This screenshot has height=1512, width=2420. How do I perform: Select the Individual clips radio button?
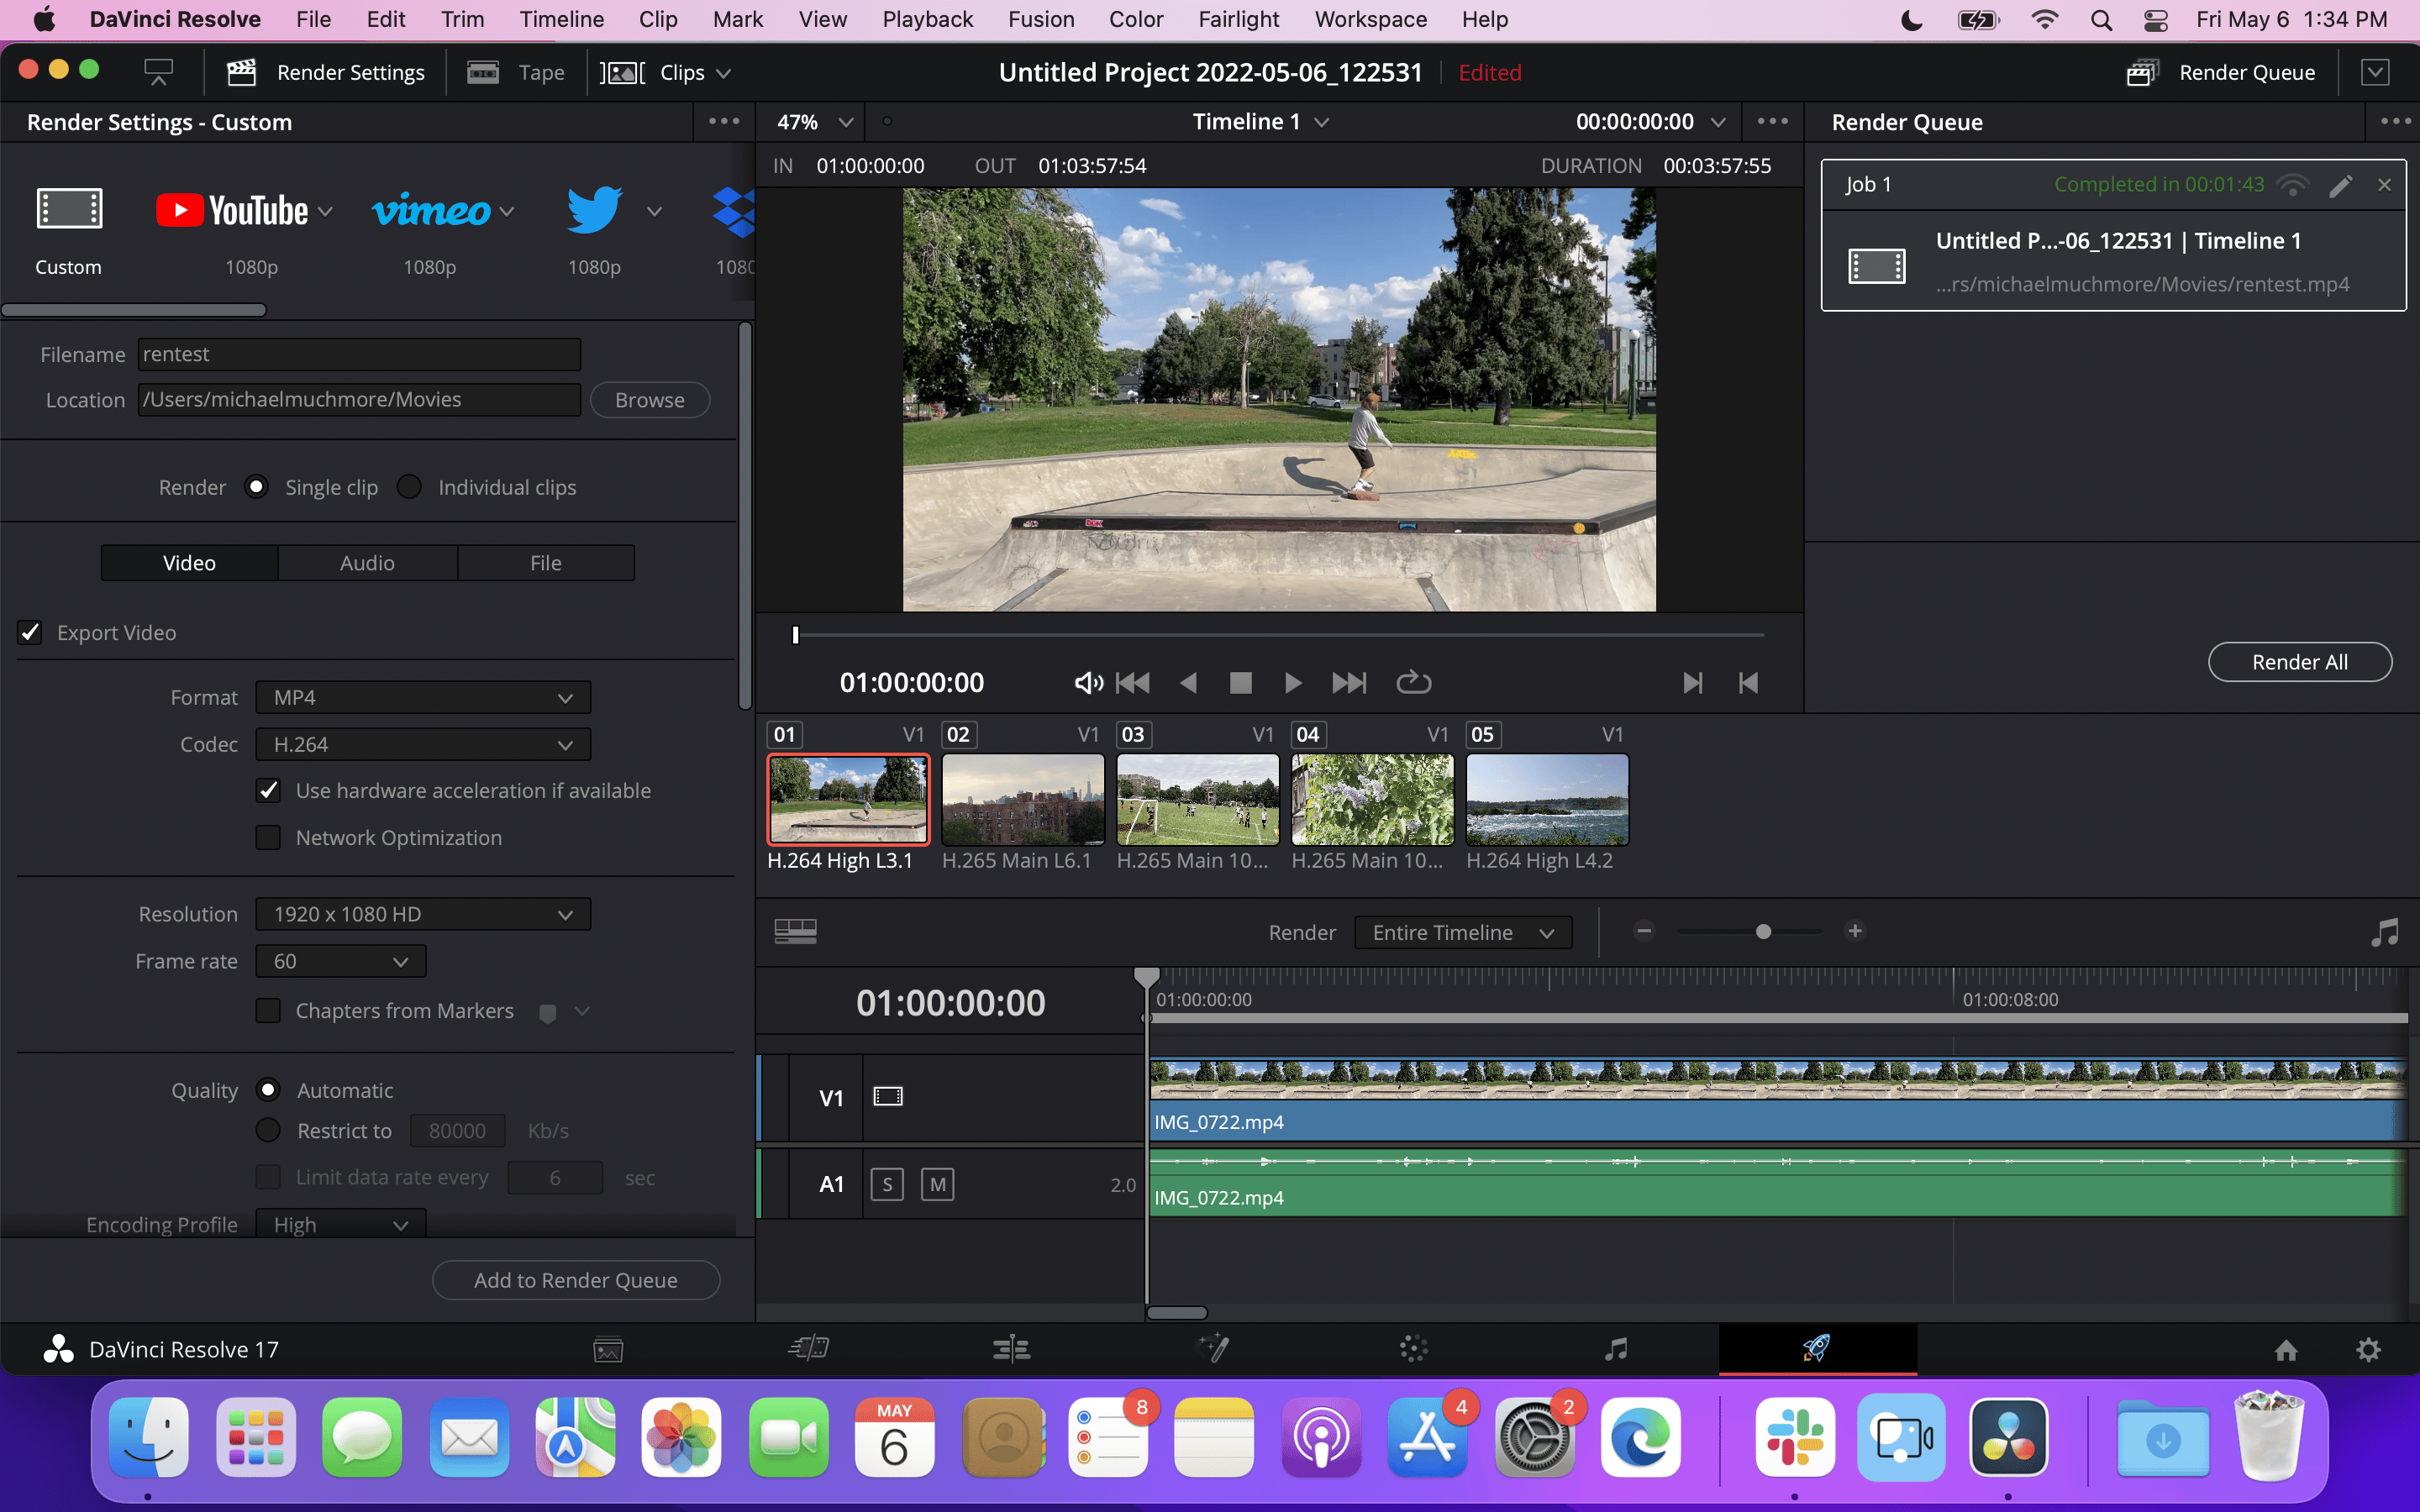409,487
